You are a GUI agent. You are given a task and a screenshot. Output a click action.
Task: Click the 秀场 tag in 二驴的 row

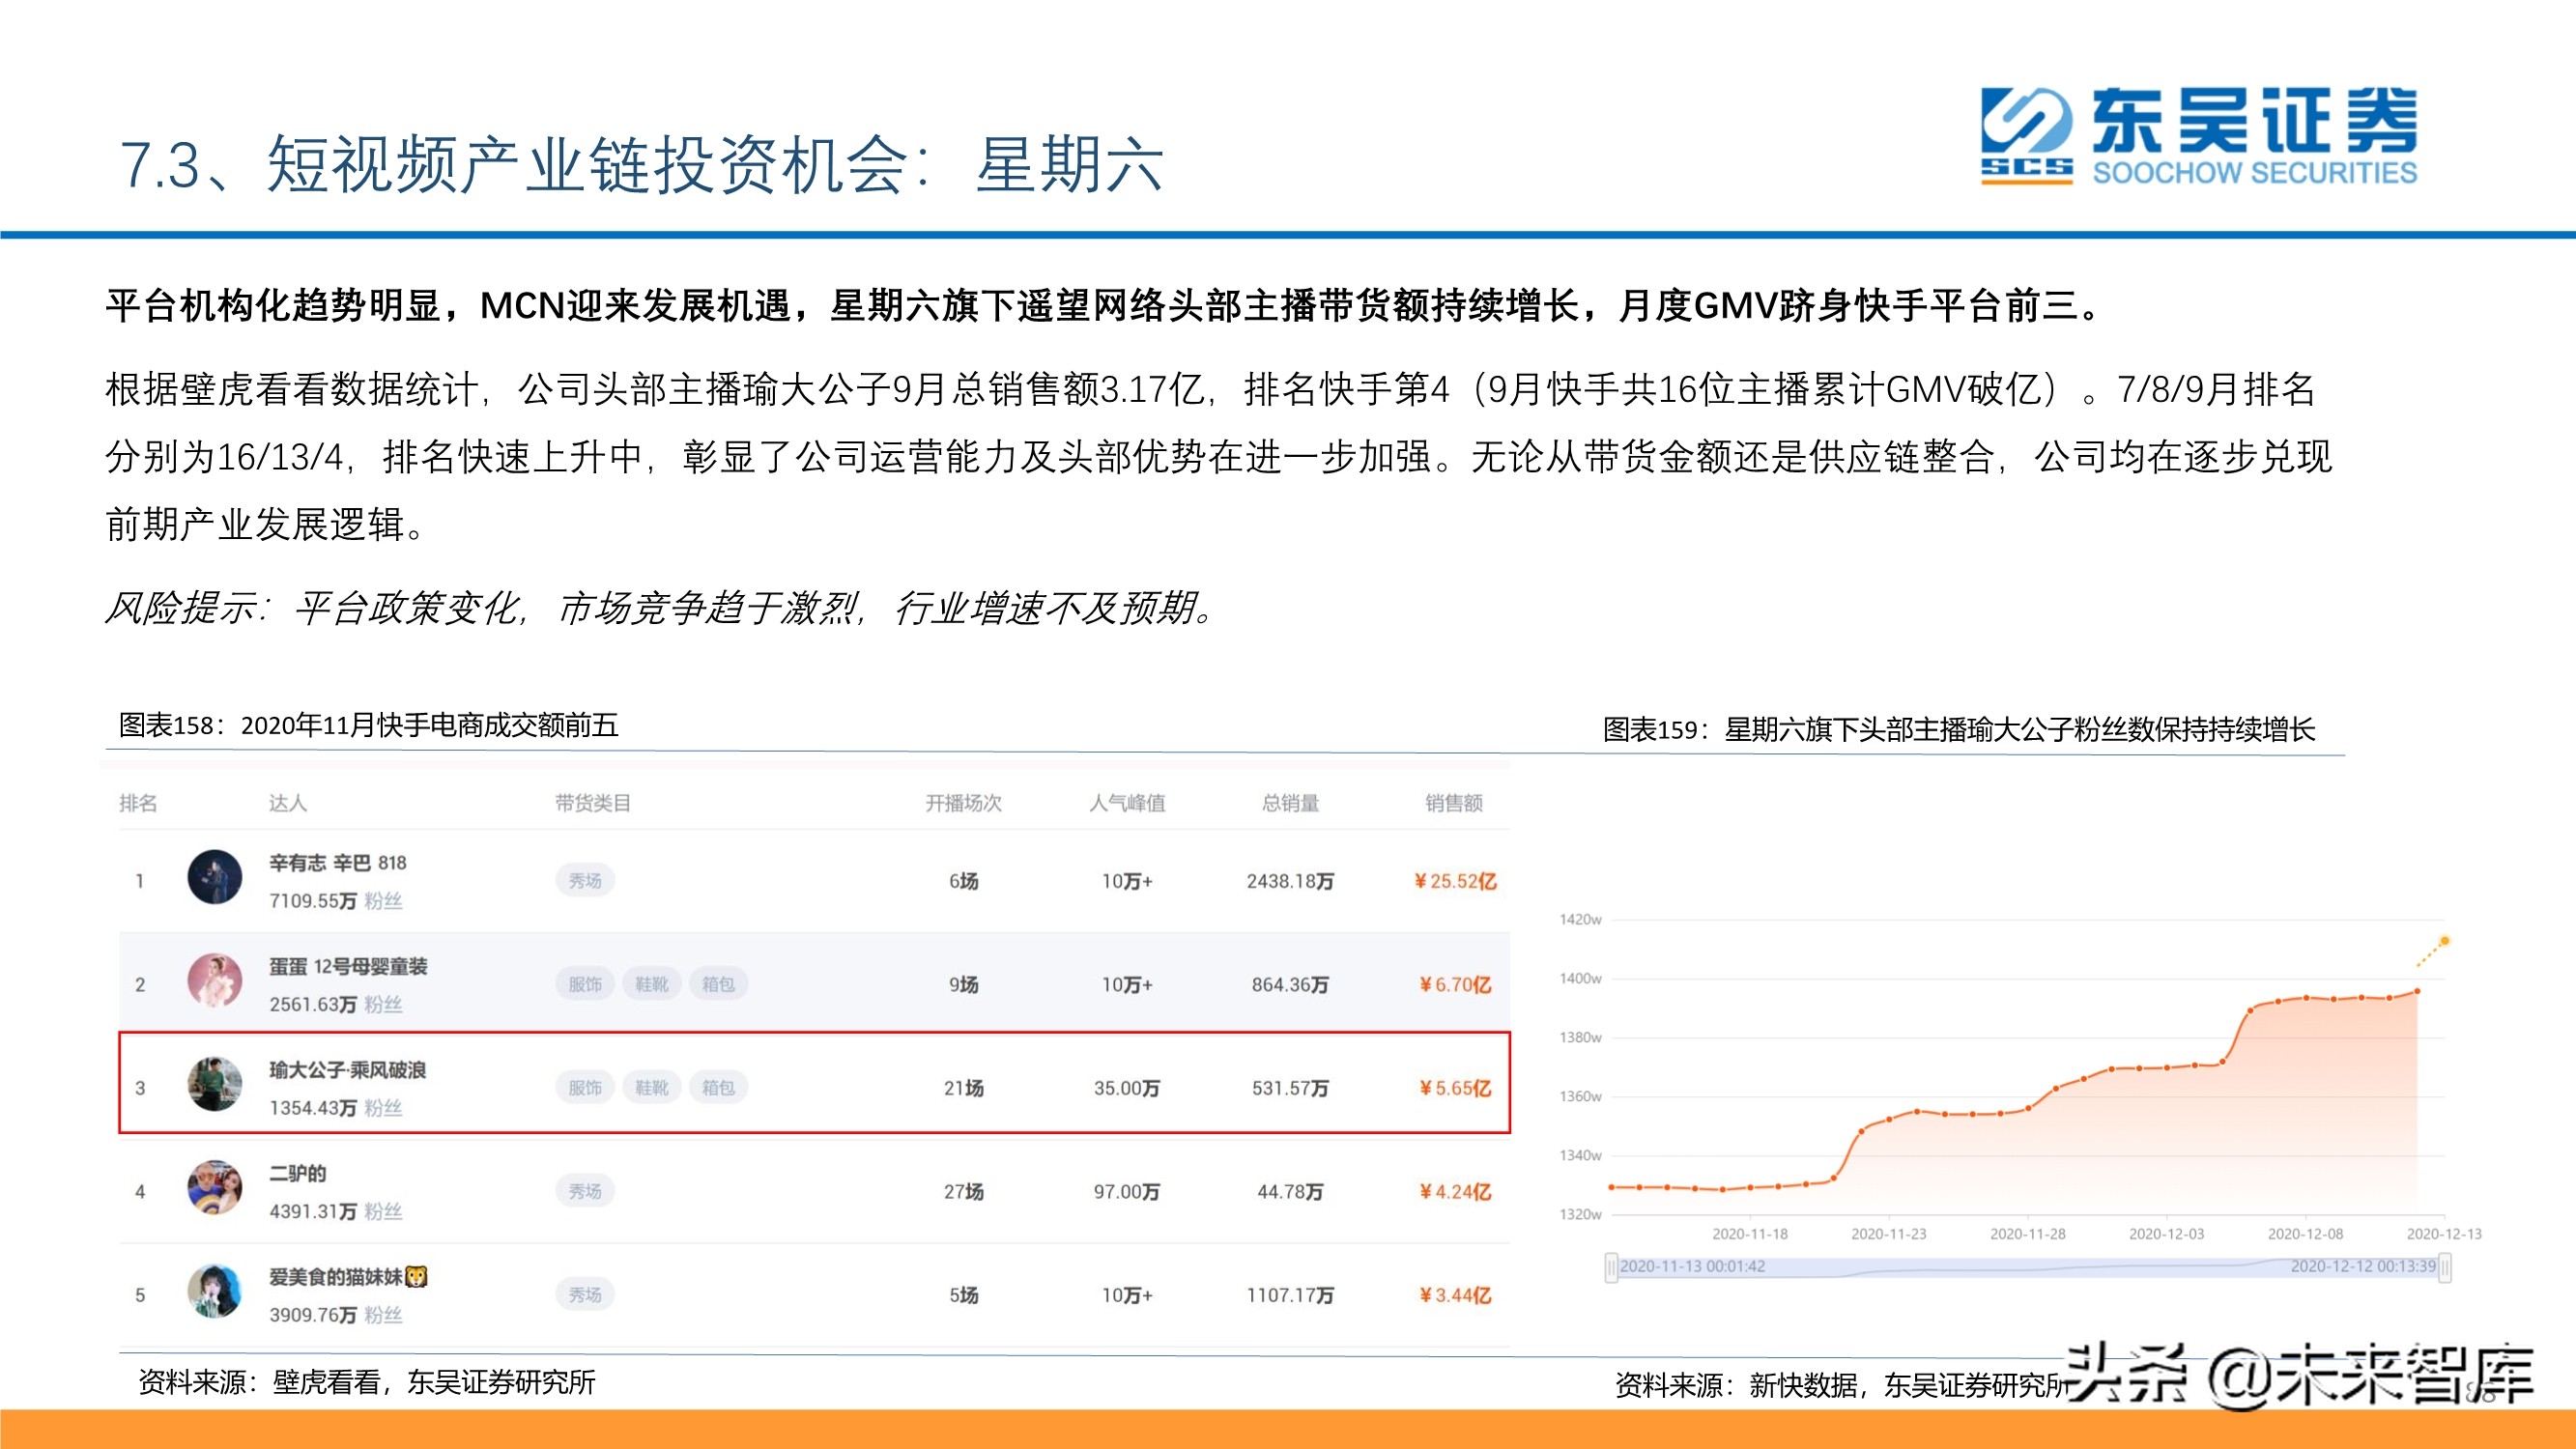(585, 1191)
